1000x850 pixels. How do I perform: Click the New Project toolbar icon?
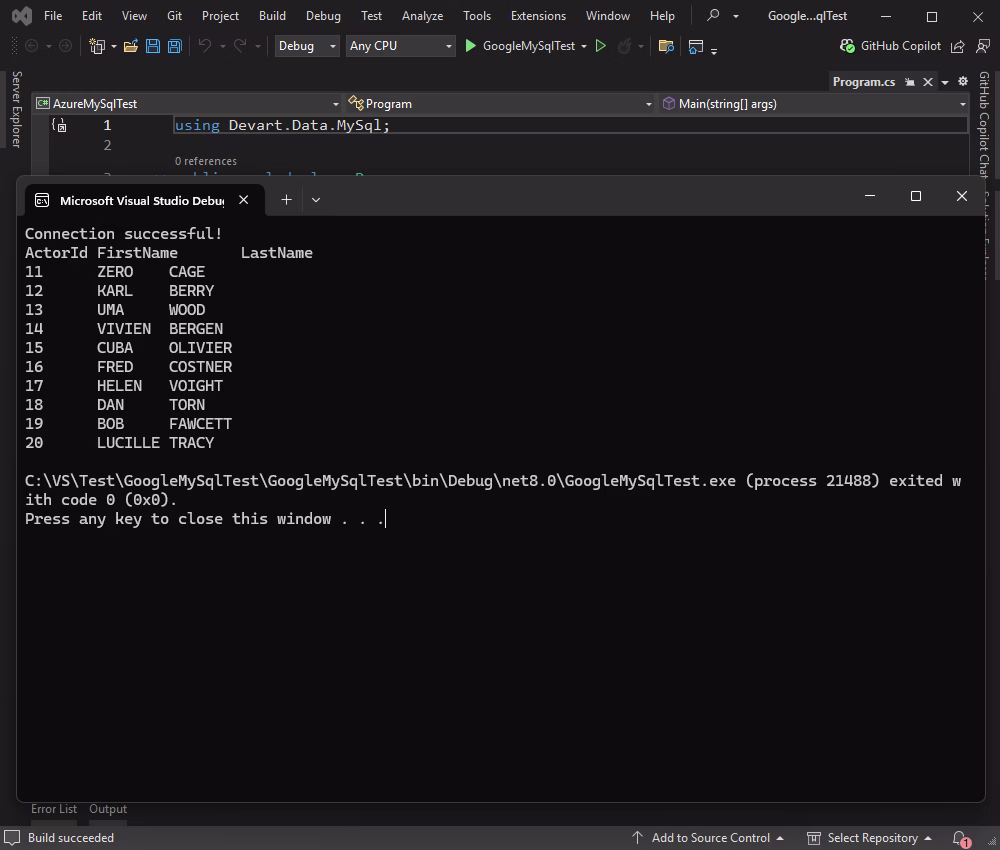[x=97, y=46]
